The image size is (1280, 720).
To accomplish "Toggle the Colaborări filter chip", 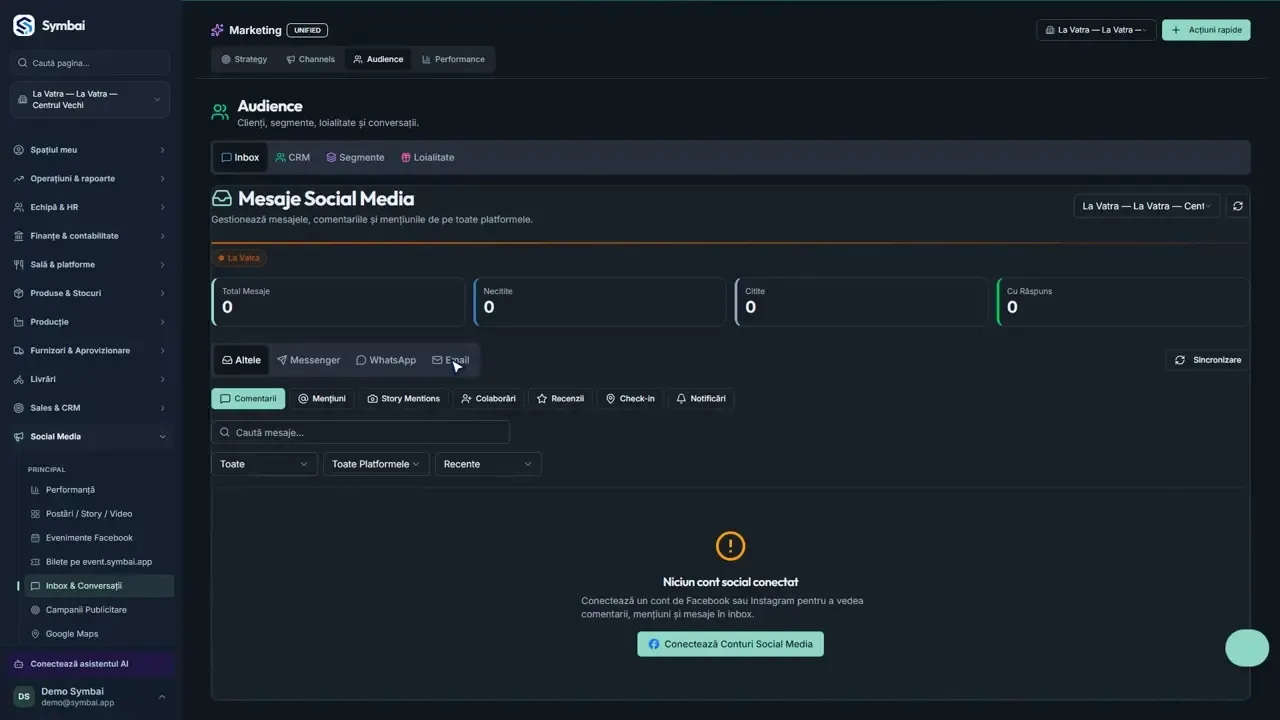I will point(488,399).
